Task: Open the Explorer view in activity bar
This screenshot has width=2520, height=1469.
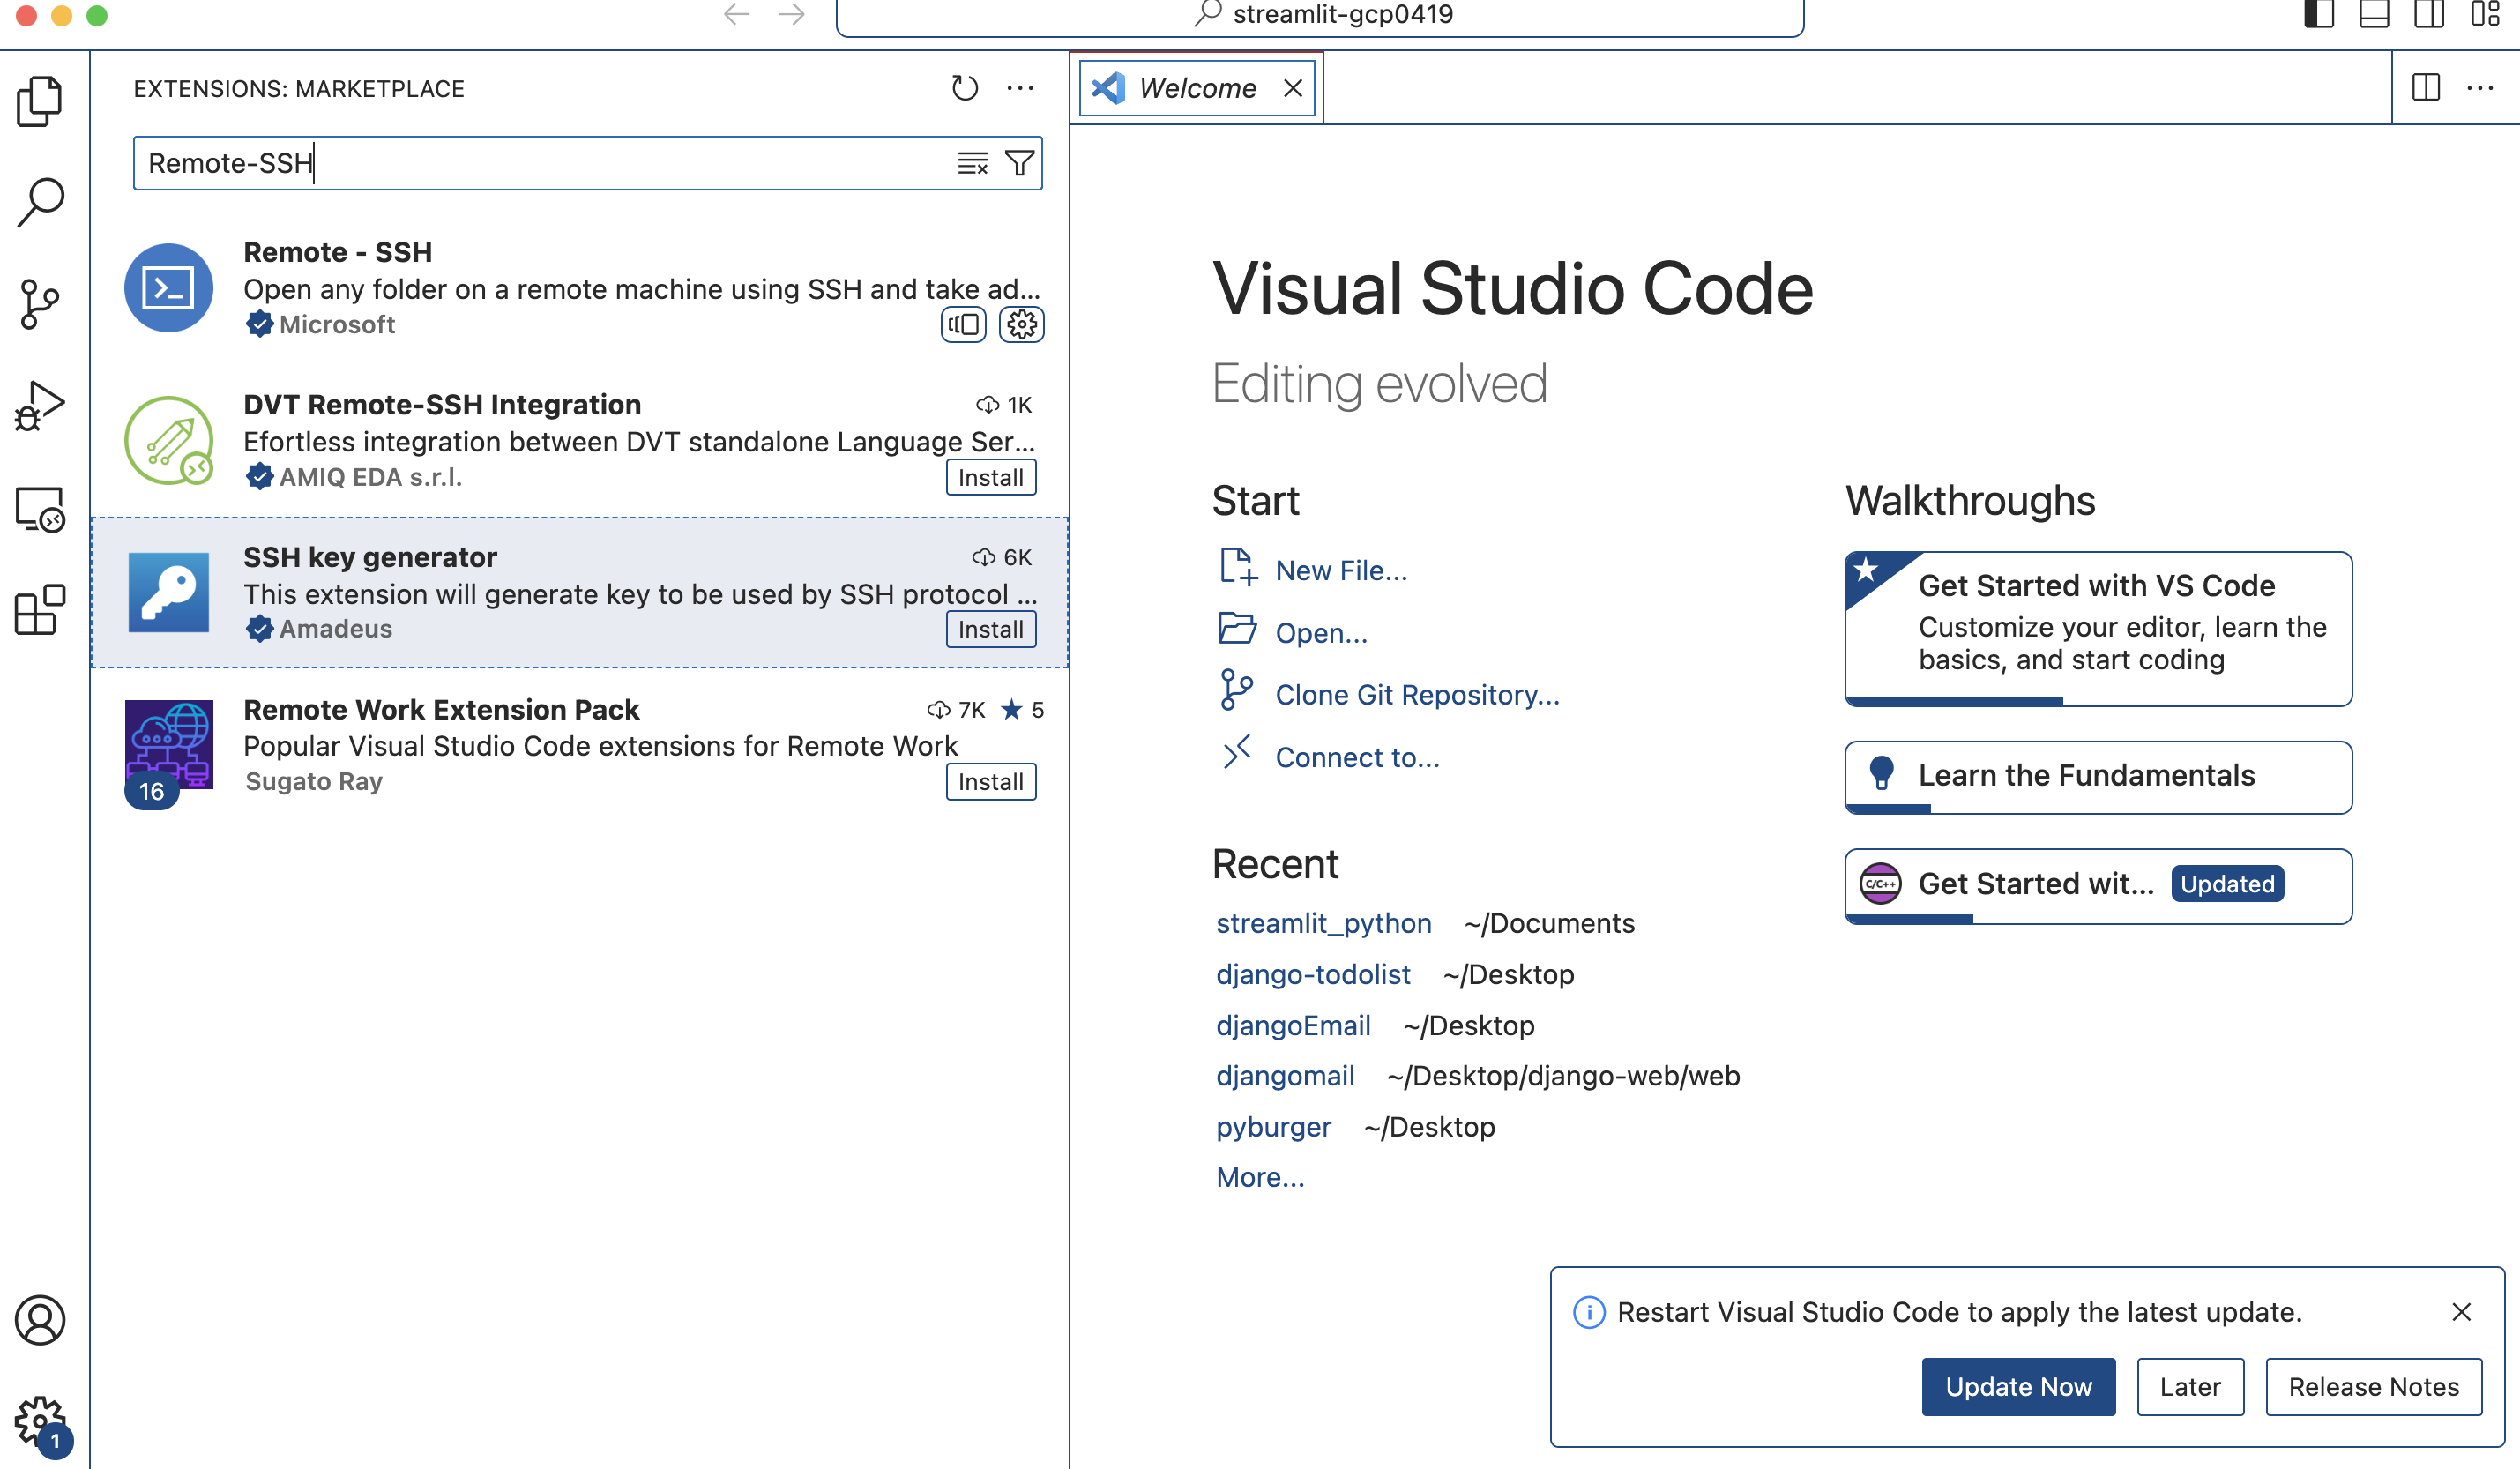Action: (x=40, y=101)
